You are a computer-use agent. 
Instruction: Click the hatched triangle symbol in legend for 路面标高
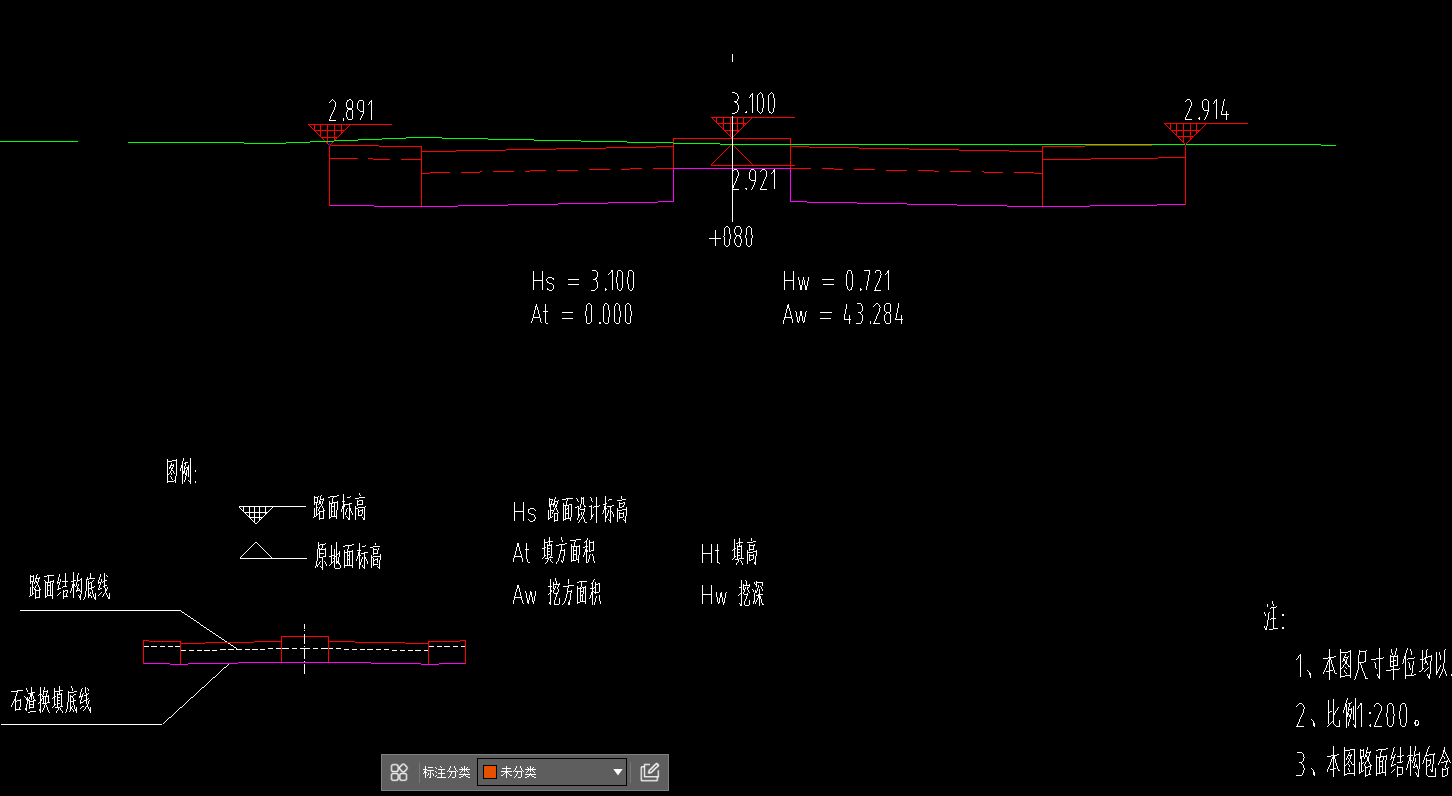(257, 515)
